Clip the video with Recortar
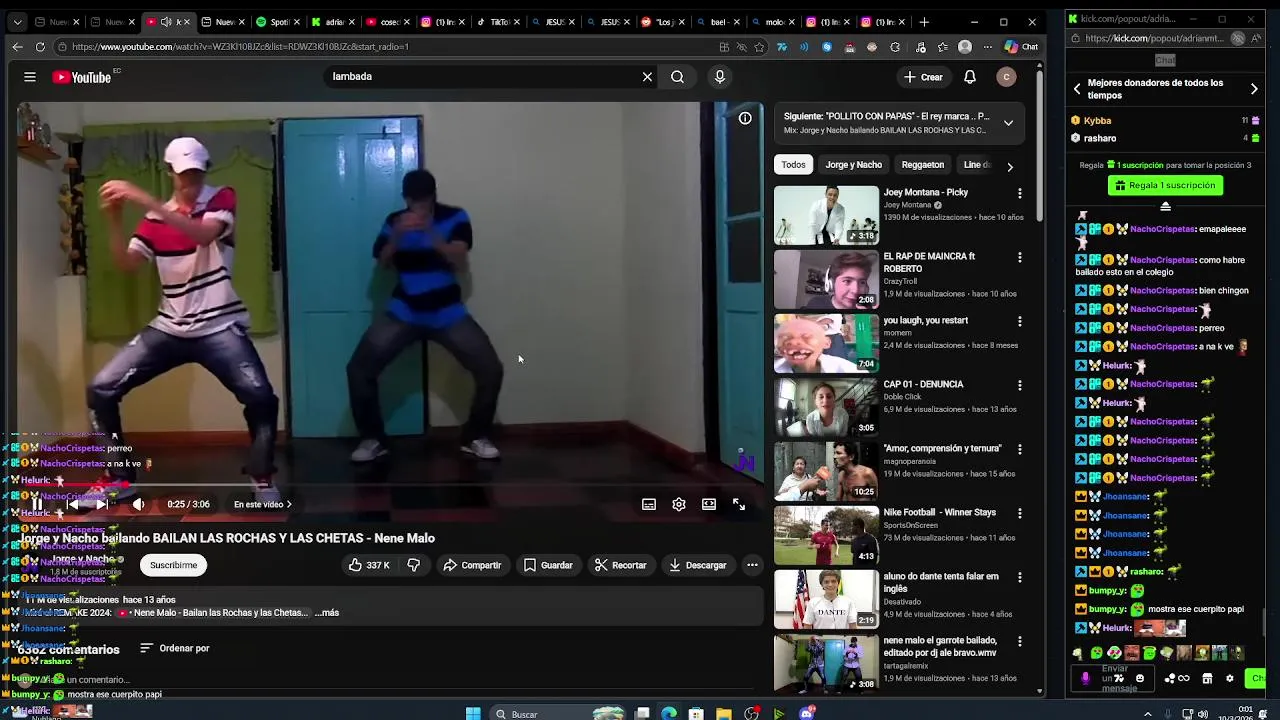 point(620,565)
